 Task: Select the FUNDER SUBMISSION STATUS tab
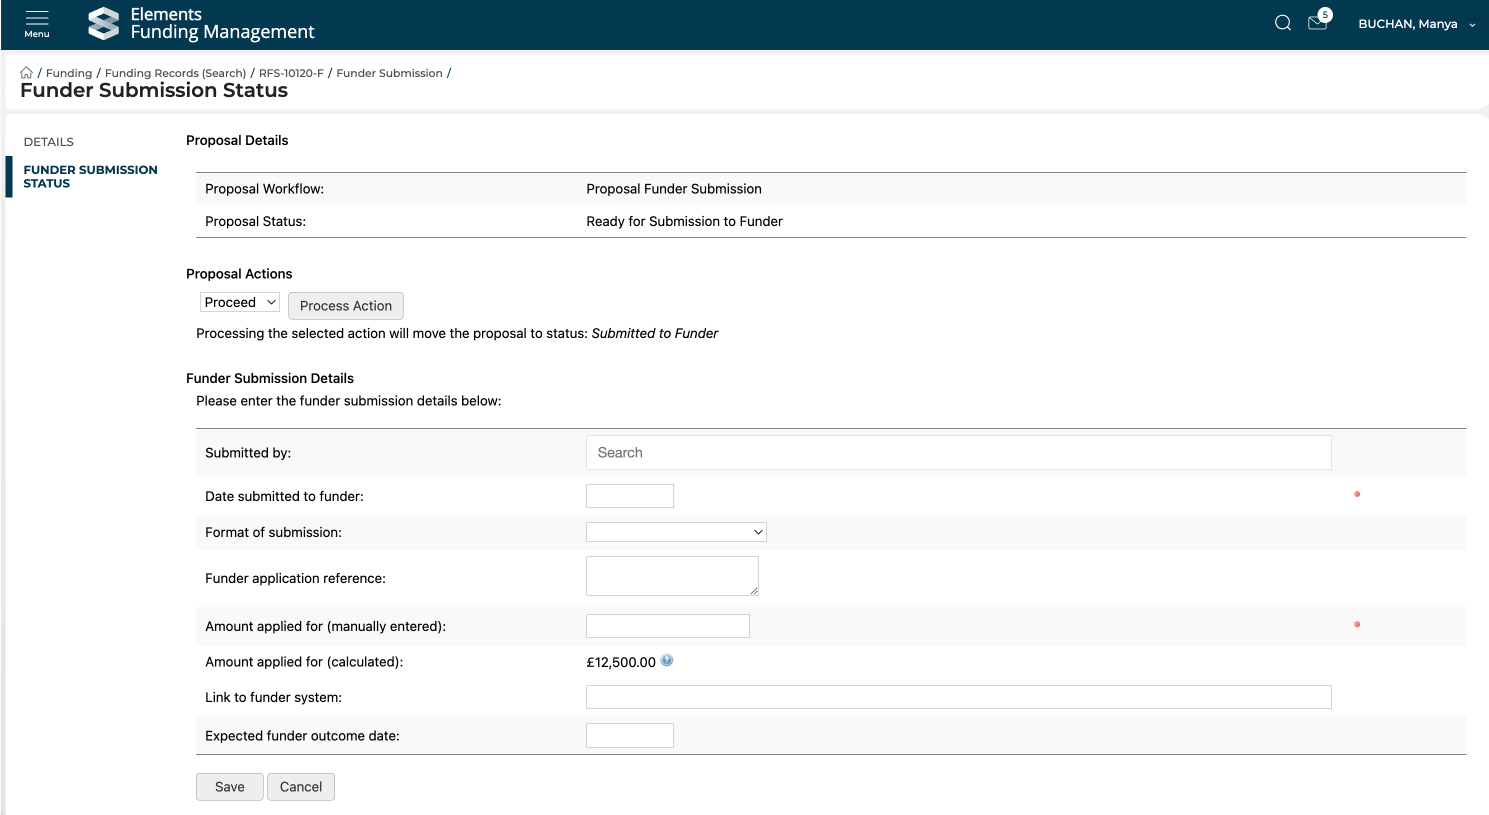[x=90, y=176]
